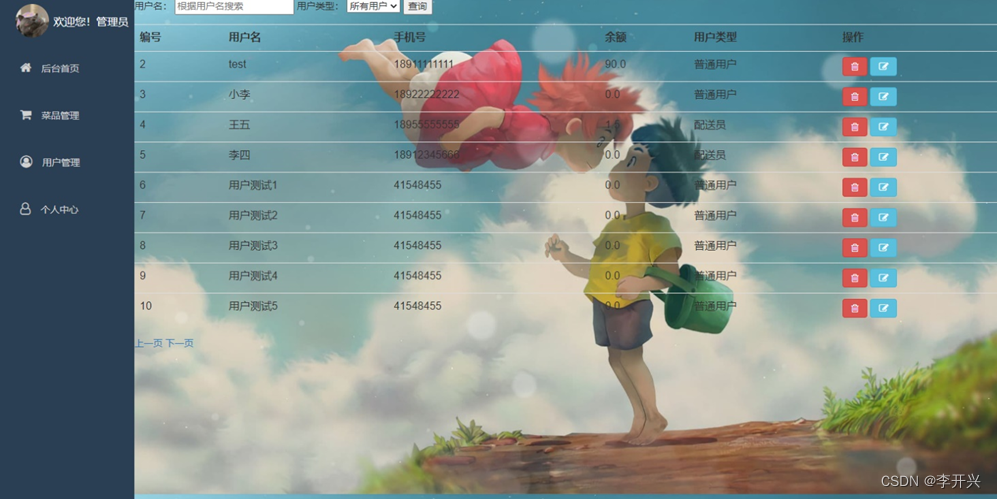The width and height of the screenshot is (997, 499).
Task: Click the person icon beside 个人中心
Action: tap(25, 208)
